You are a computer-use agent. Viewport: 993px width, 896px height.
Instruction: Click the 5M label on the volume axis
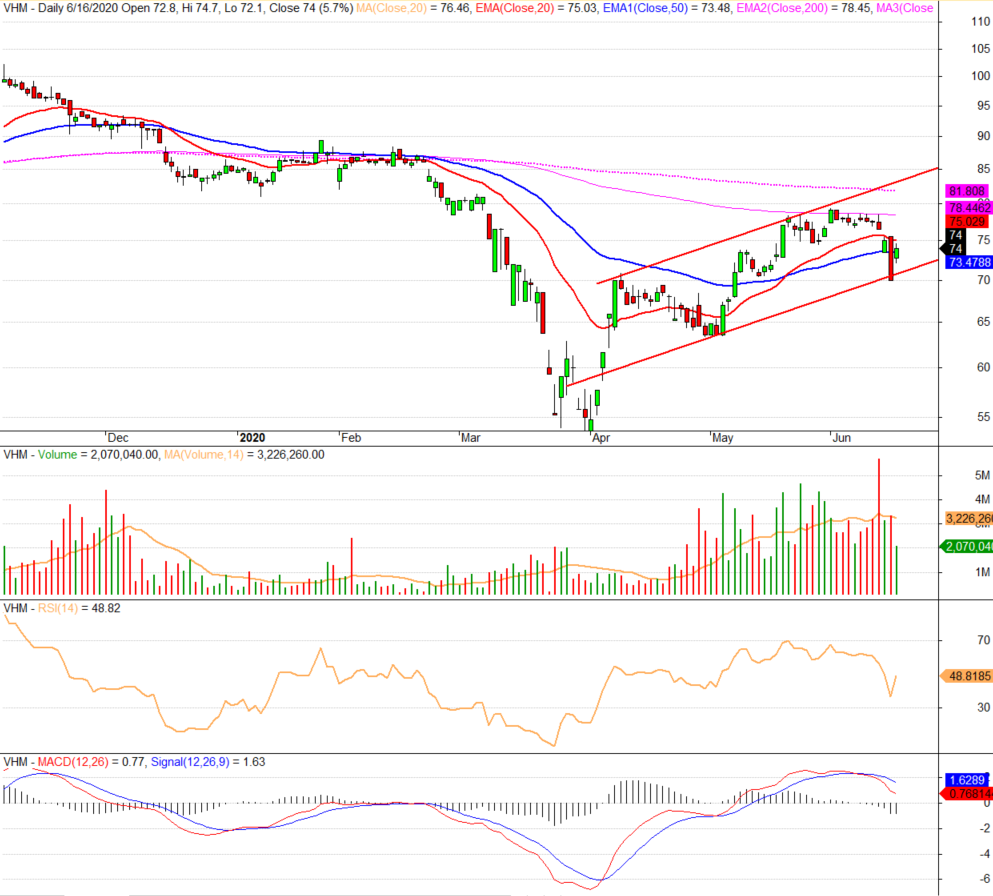tap(982, 476)
